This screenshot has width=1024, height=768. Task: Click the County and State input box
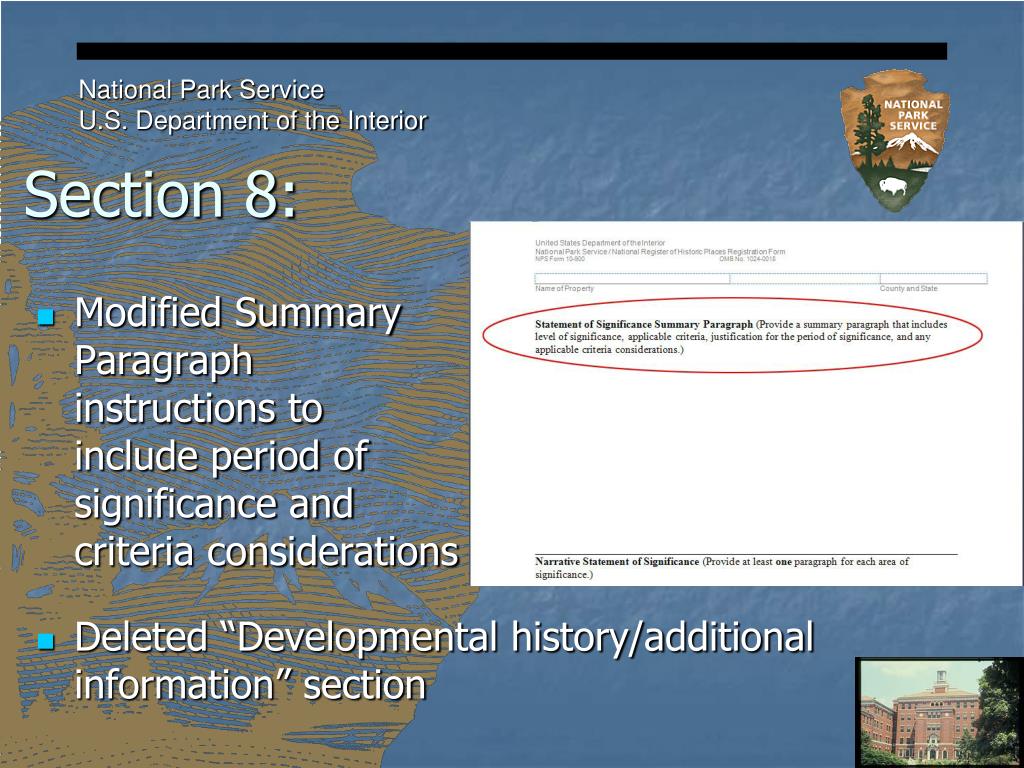pyautogui.click(x=934, y=278)
